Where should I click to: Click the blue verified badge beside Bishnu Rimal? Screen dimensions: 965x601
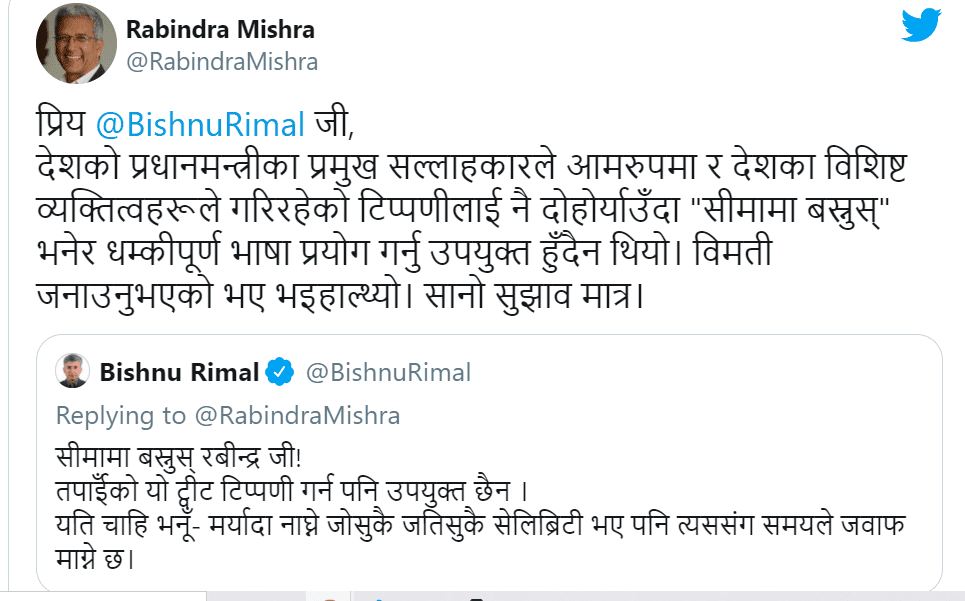(x=280, y=373)
